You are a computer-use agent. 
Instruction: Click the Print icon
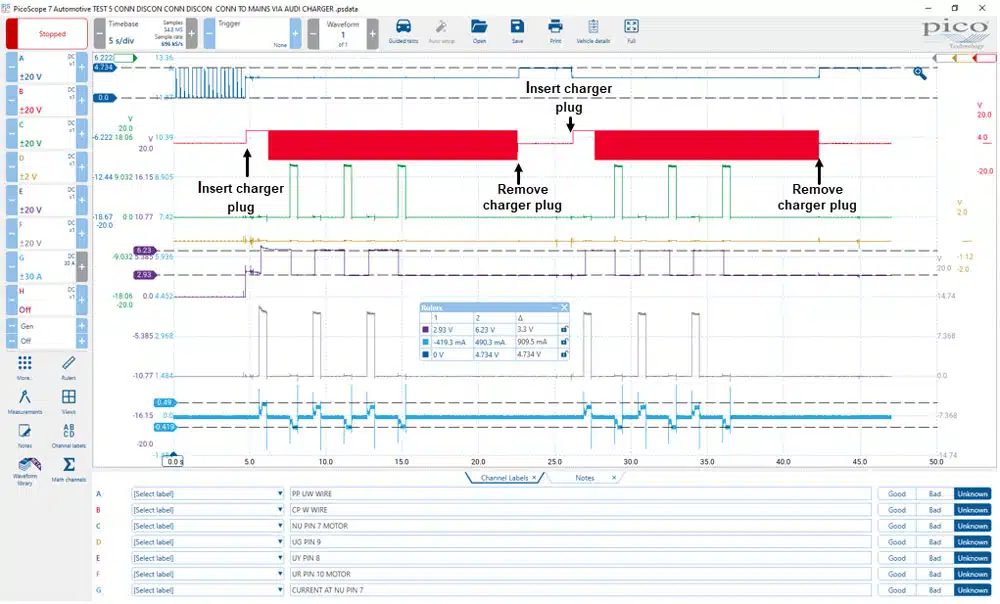(555, 27)
